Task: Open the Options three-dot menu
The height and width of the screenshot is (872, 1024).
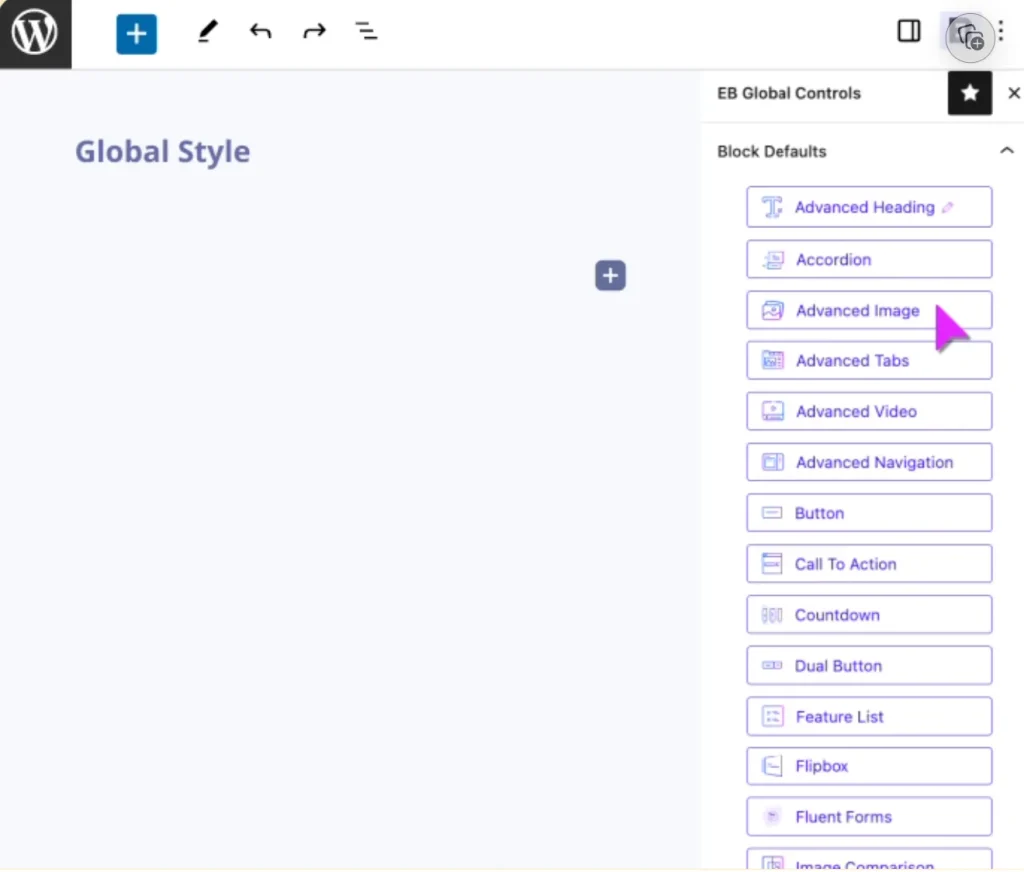Action: tap(1000, 31)
